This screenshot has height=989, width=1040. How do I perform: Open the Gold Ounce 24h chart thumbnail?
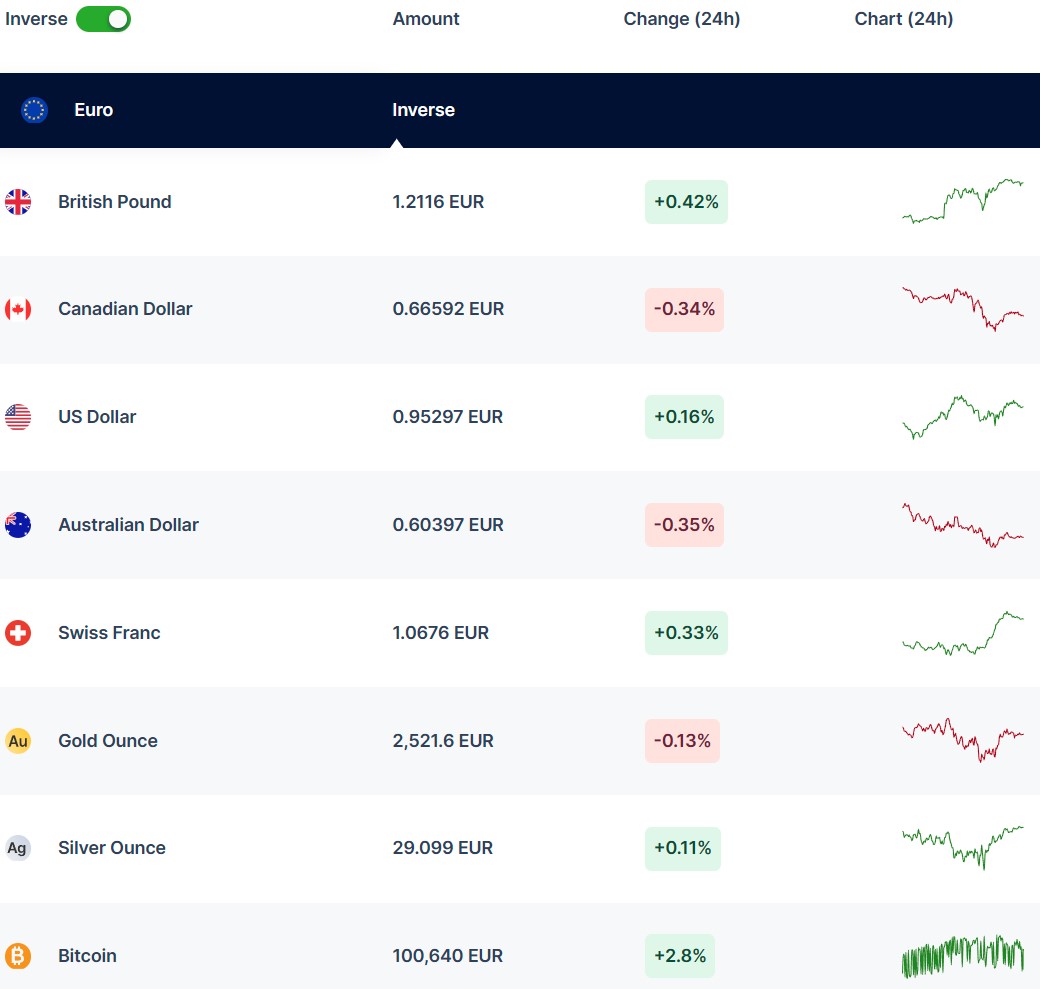[x=962, y=740]
